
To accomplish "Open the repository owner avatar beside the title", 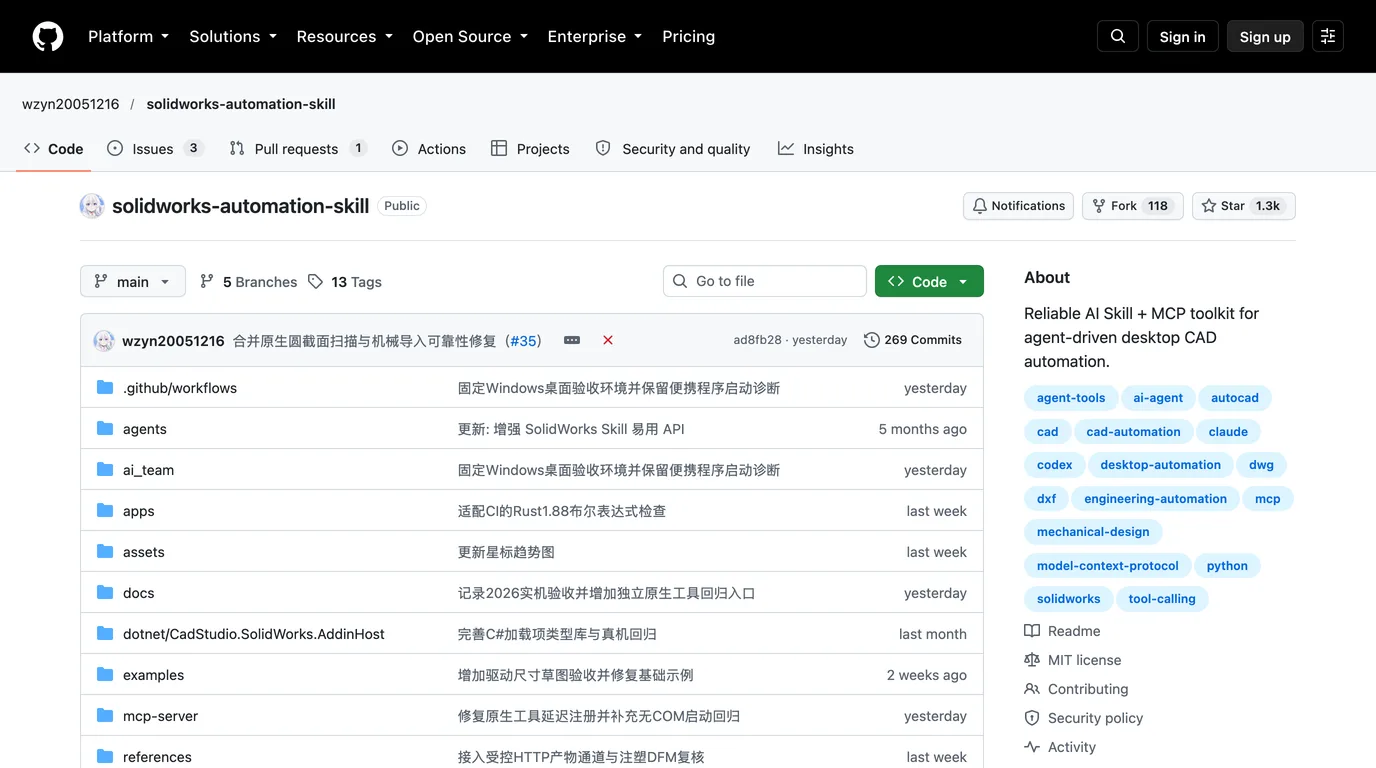I will pyautogui.click(x=92, y=206).
